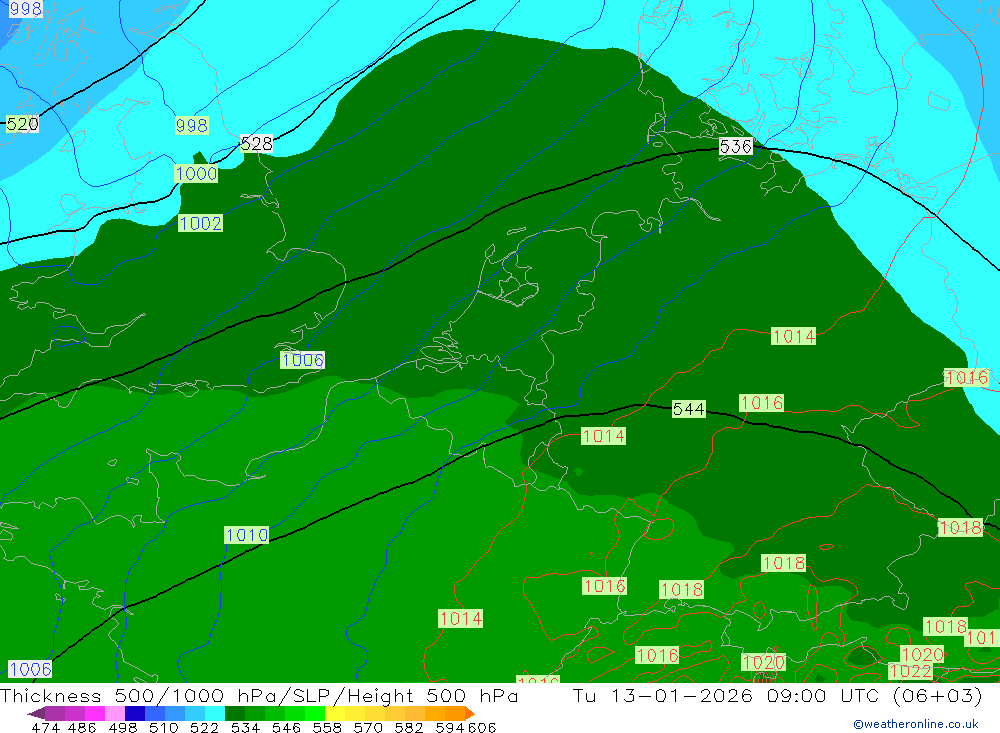The image size is (1000, 733).
Task: Click the legend value 558
Action: click(x=327, y=727)
